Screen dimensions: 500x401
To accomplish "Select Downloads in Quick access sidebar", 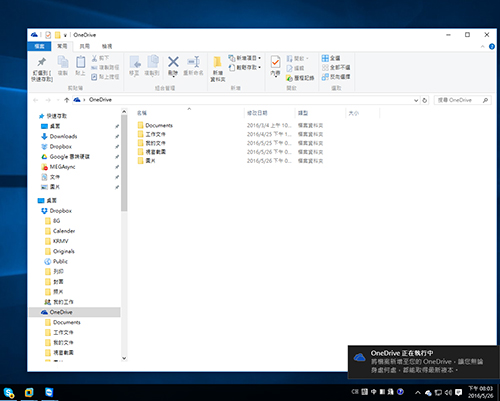I will [x=63, y=136].
